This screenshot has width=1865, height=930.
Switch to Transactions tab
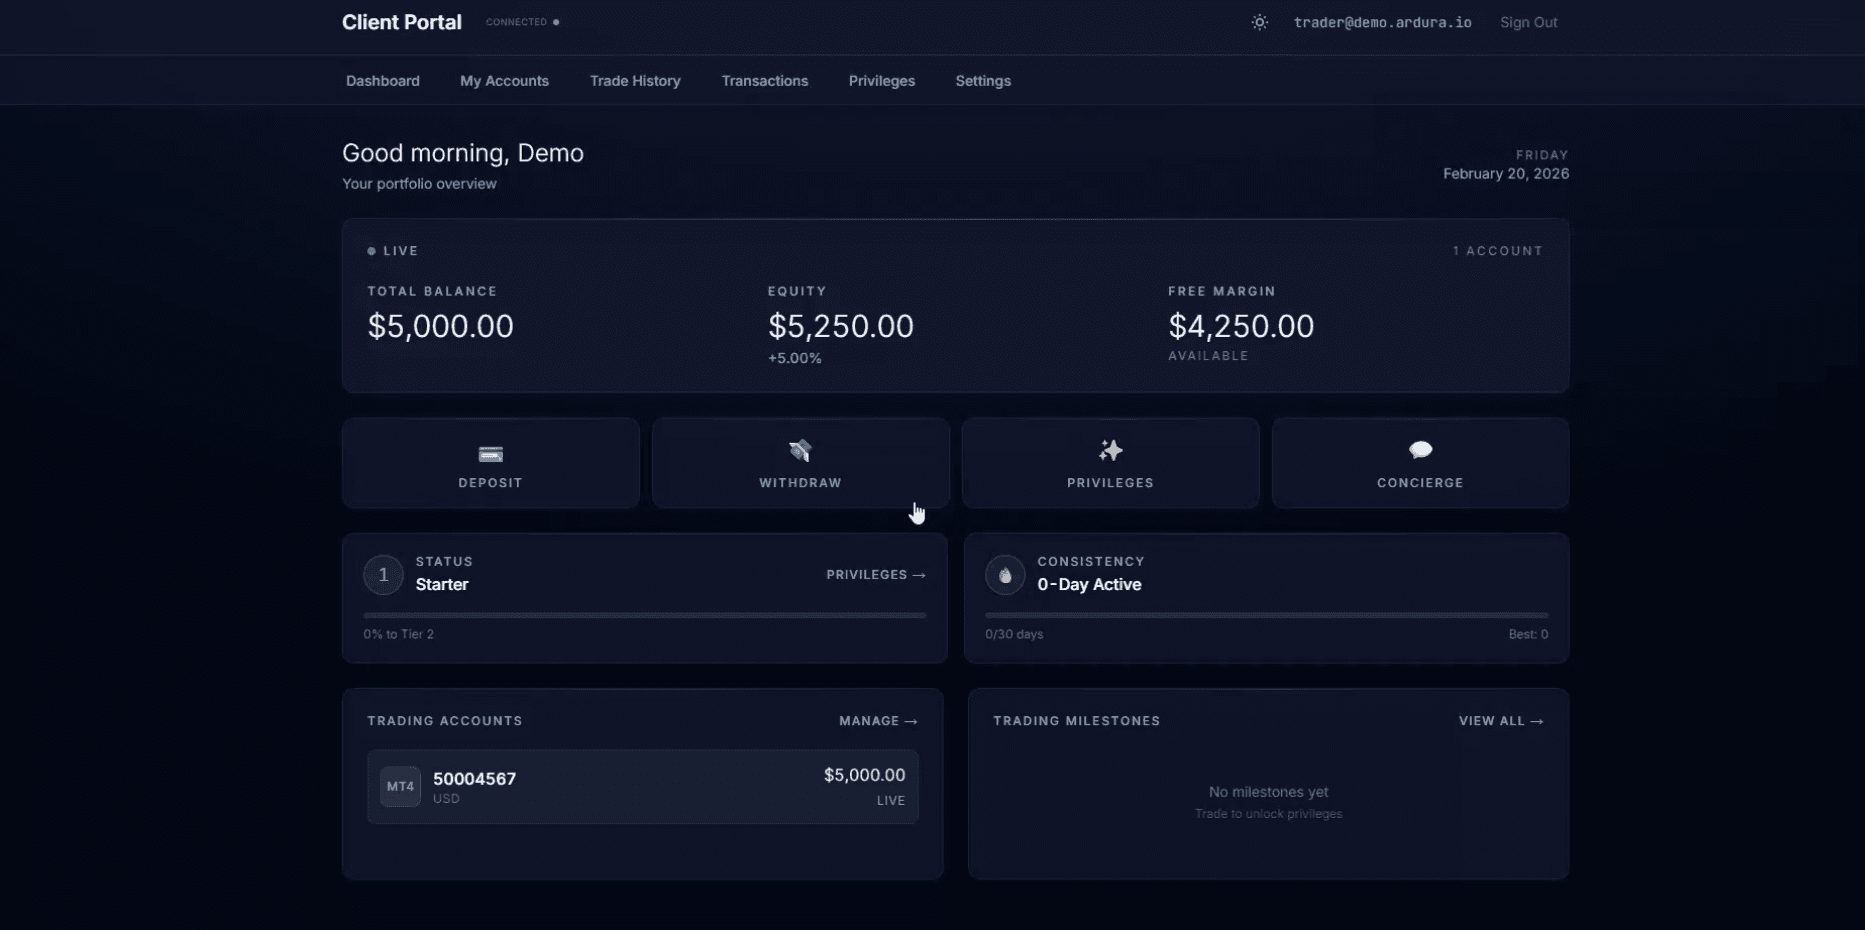tap(765, 81)
